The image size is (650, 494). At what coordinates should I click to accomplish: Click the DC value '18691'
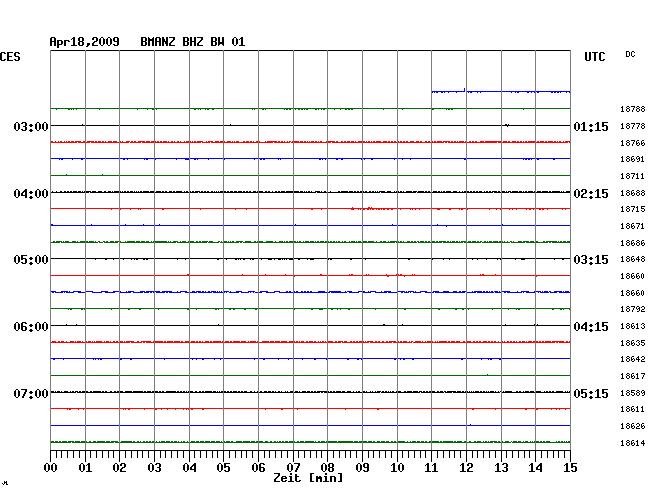pyautogui.click(x=633, y=159)
